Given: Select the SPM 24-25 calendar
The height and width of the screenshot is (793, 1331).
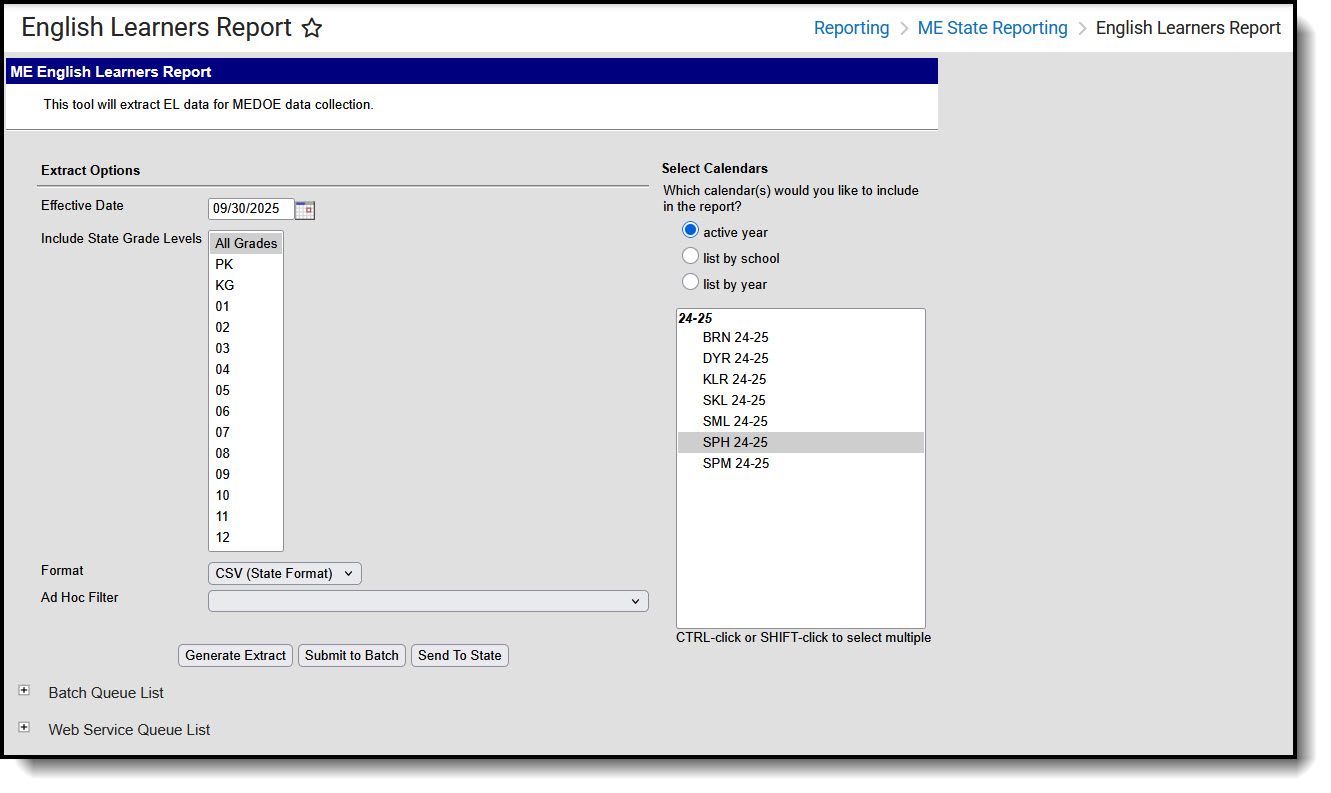Looking at the screenshot, I should [801, 463].
